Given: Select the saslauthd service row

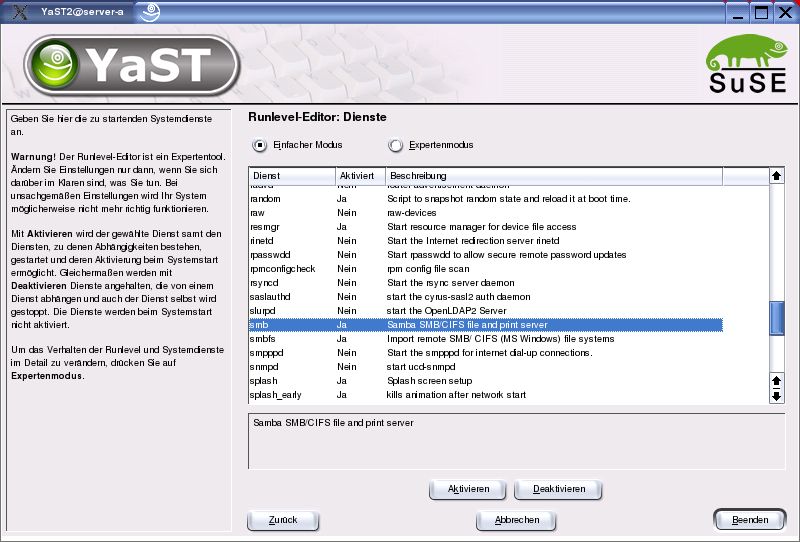Looking at the screenshot, I should point(486,297).
